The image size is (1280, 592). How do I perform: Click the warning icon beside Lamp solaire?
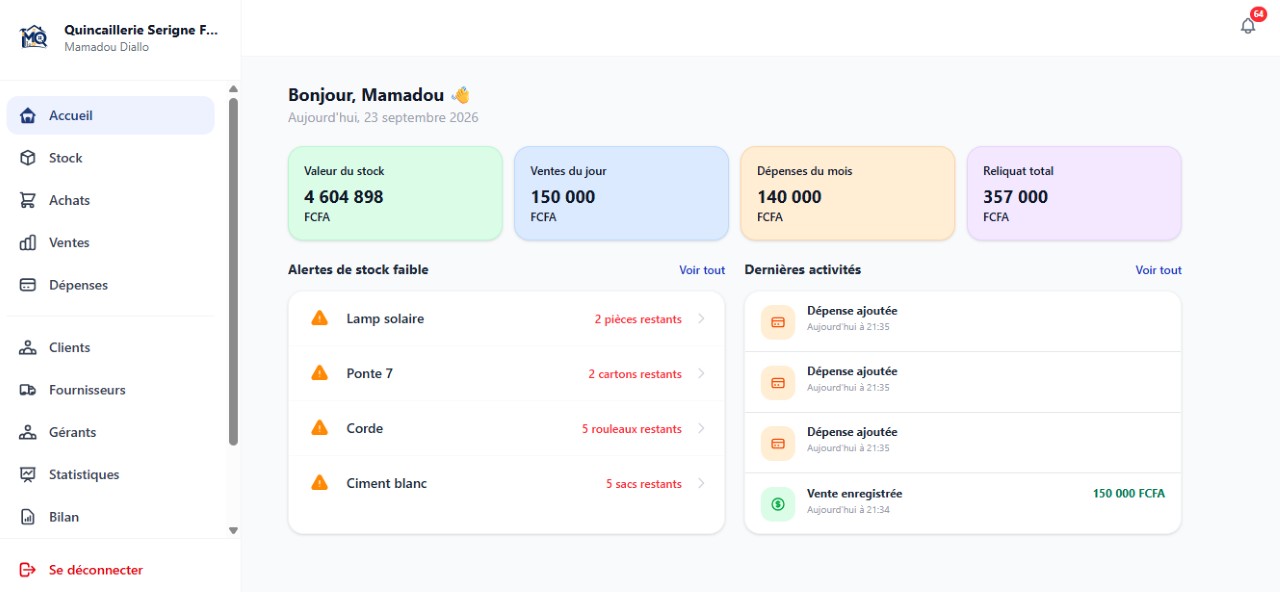coord(320,319)
